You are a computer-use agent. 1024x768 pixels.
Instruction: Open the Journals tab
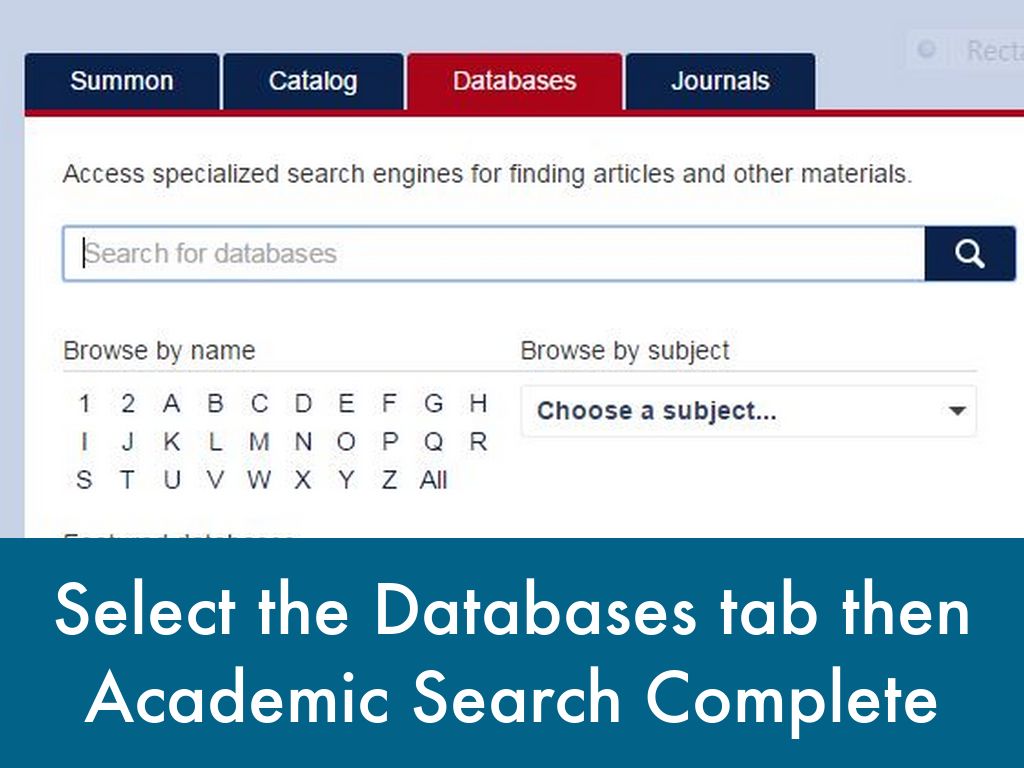(720, 82)
